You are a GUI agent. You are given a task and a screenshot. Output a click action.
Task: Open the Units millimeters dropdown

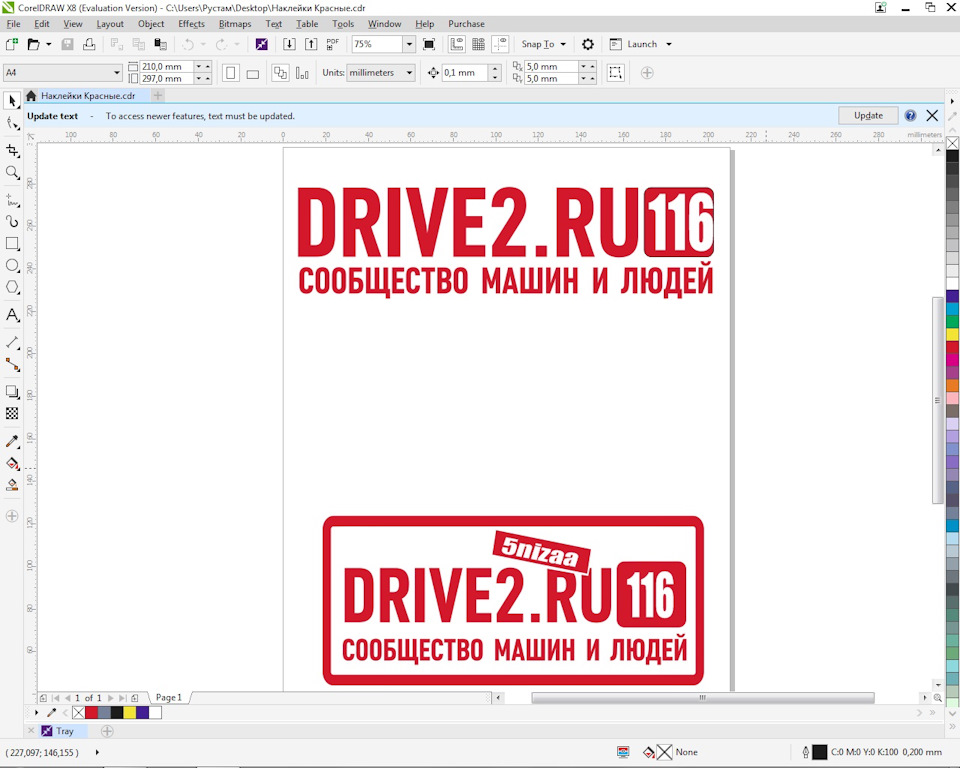point(408,73)
